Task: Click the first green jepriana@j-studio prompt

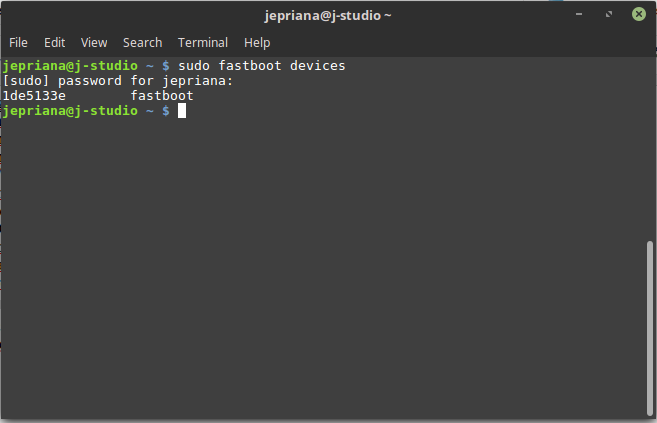Action: pos(70,66)
